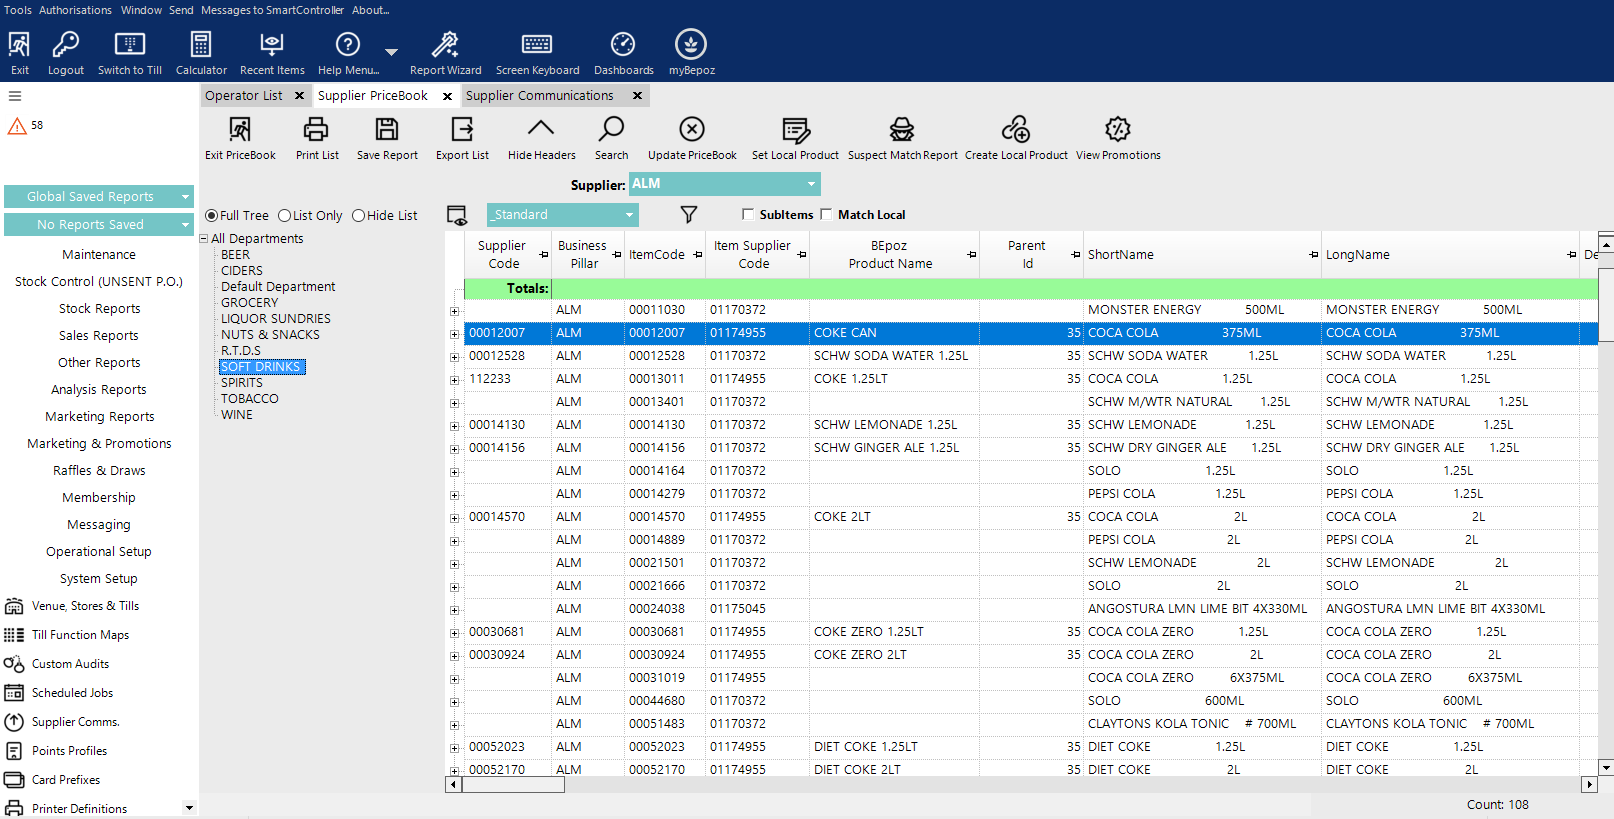Open Marketing & Promotions section
Viewport: 1614px width, 819px height.
(99, 444)
